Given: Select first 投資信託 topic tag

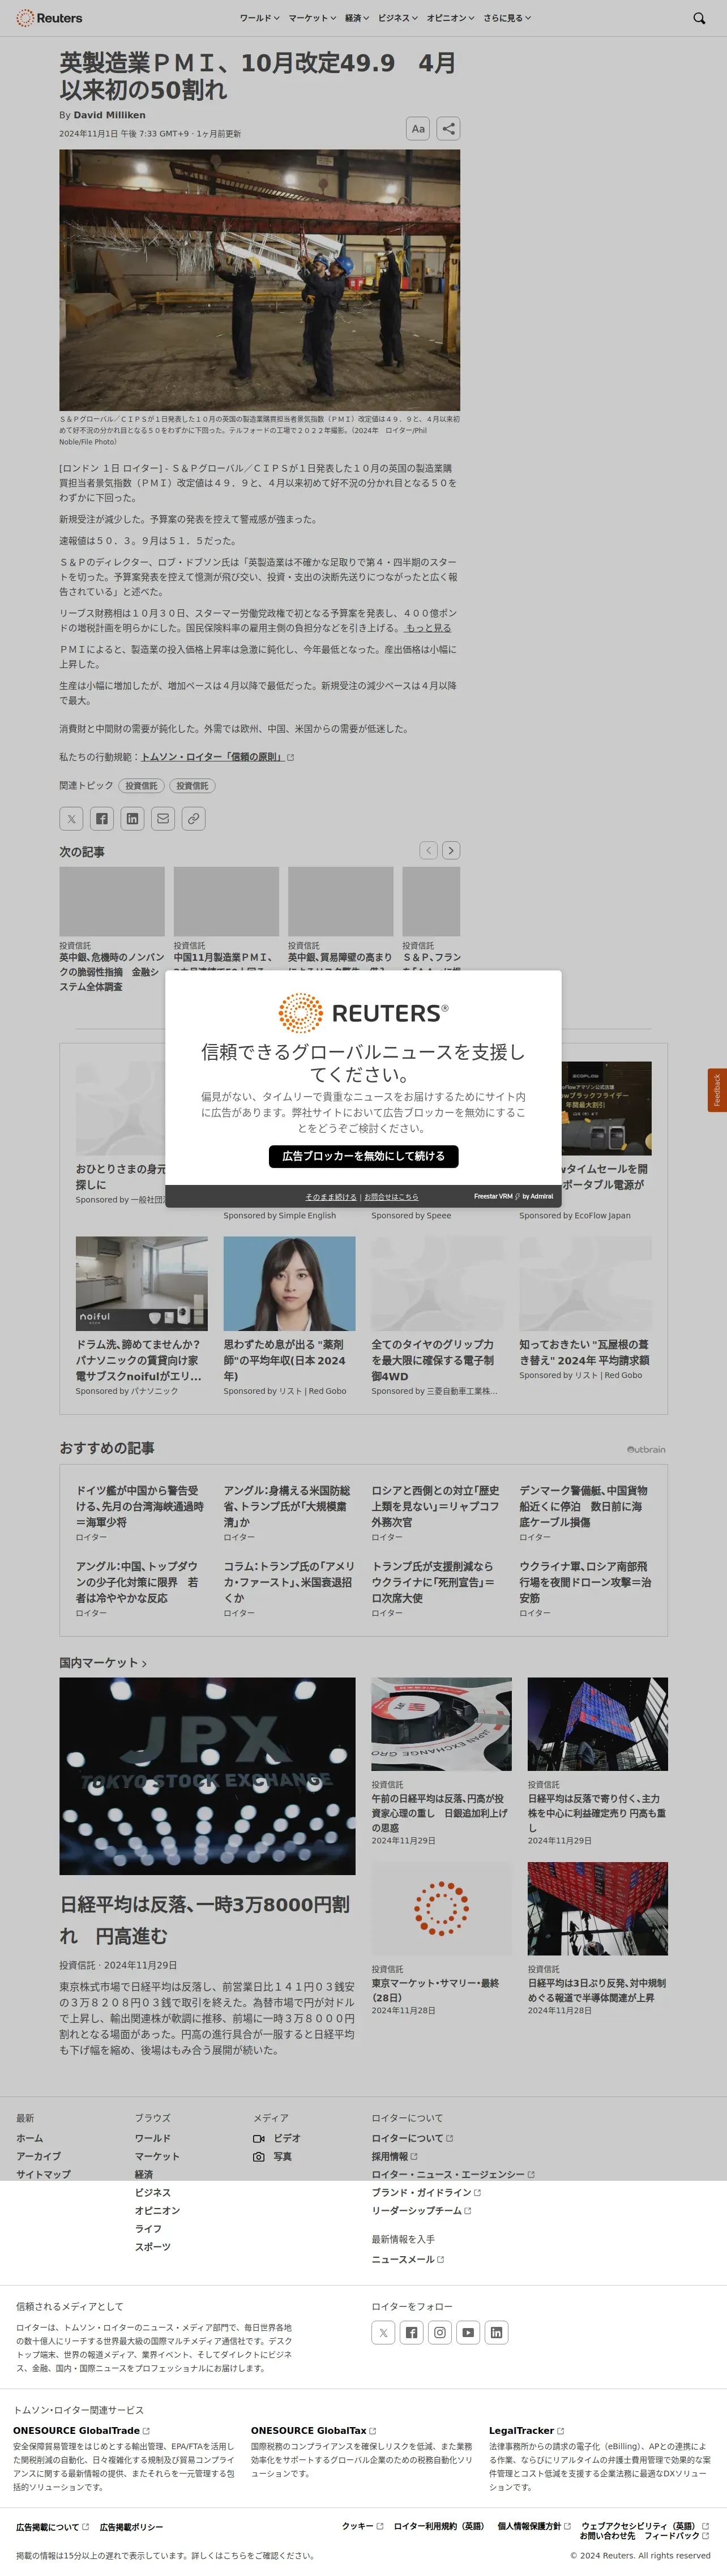Looking at the screenshot, I should coord(141,786).
